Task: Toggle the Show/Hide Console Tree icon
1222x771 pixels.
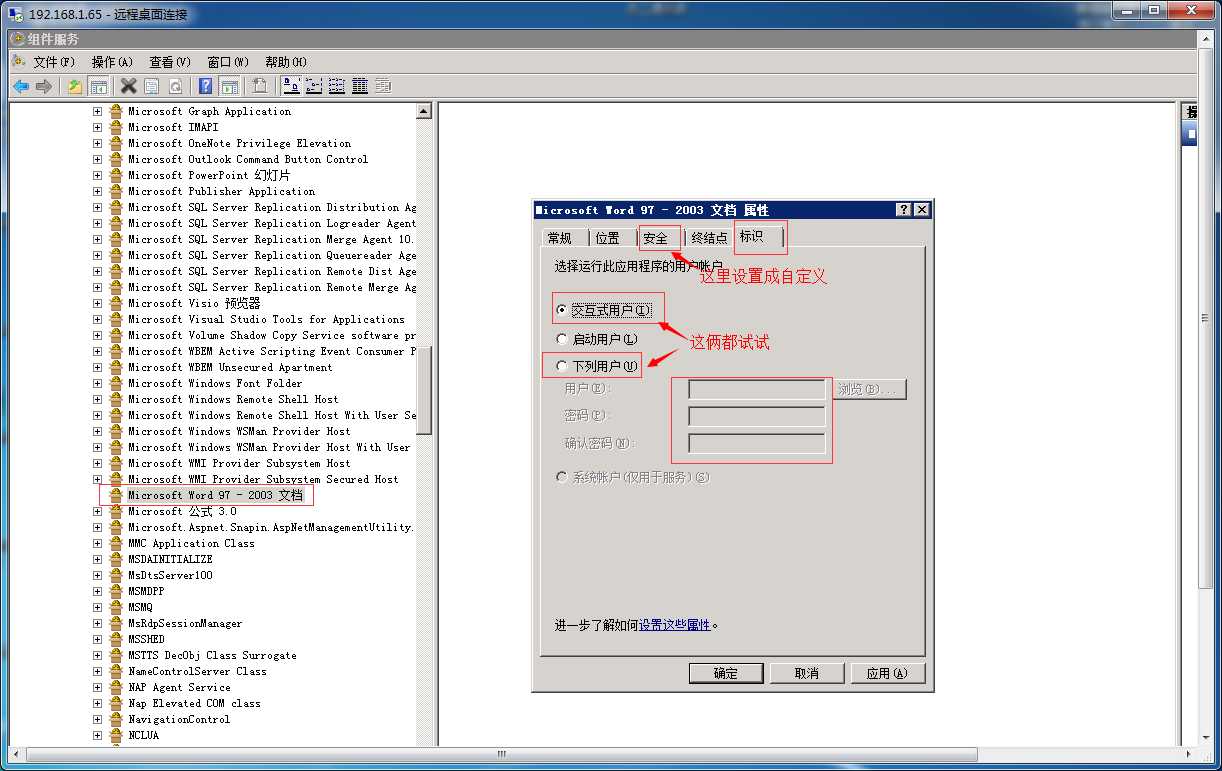Action: [98, 87]
